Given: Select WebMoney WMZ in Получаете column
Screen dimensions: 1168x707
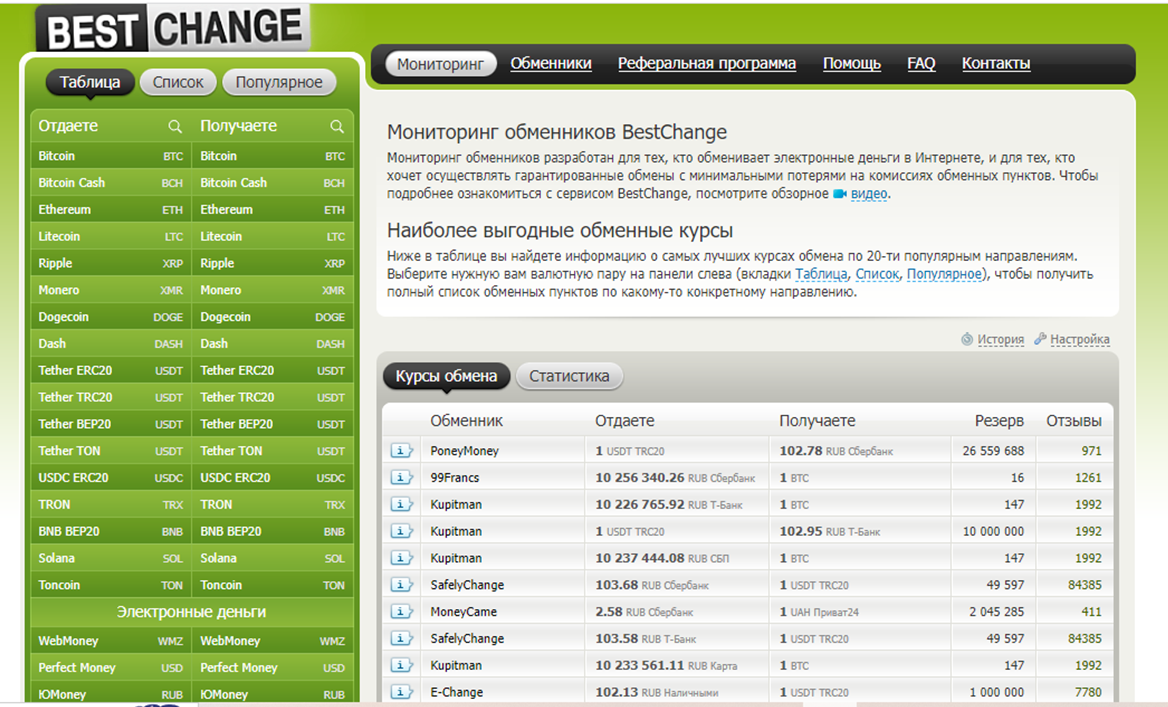Looking at the screenshot, I should tap(273, 641).
